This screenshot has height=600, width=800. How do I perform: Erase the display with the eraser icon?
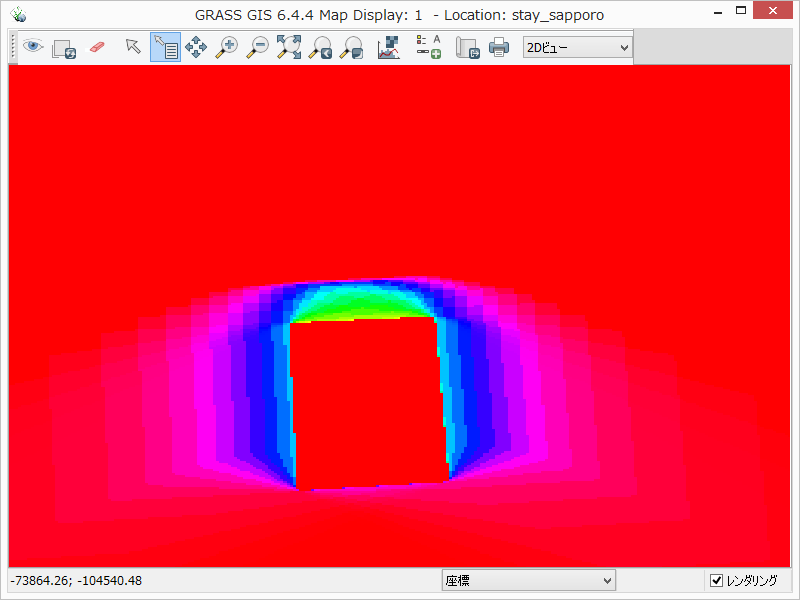point(97,47)
